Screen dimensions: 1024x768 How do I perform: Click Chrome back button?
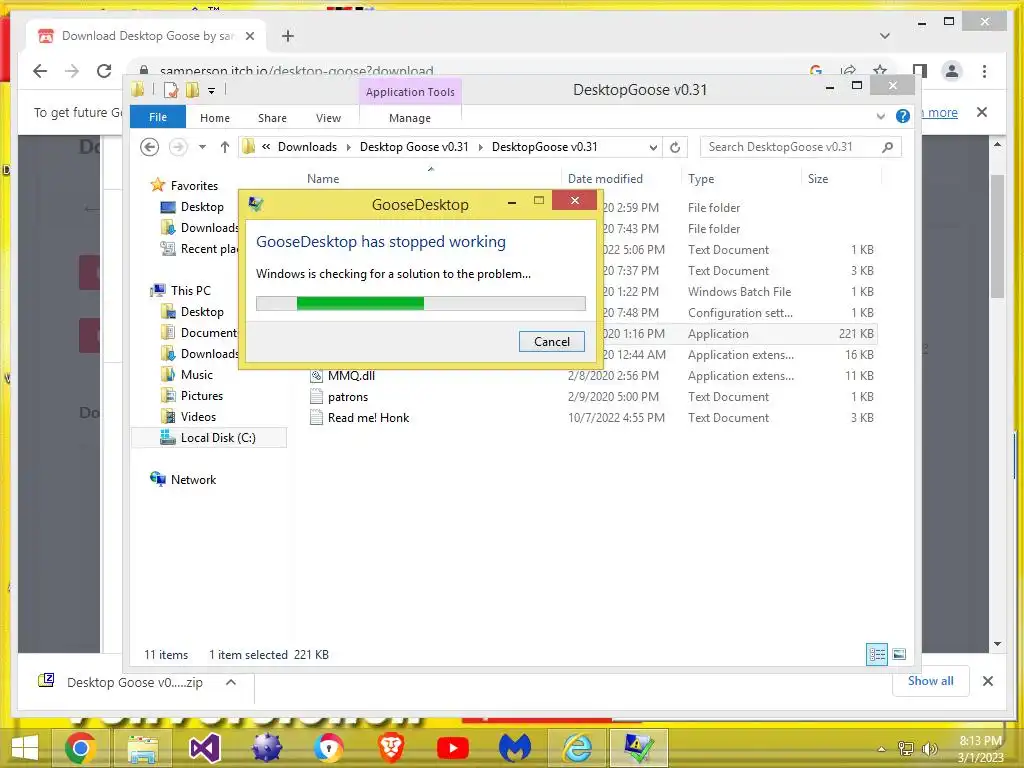click(40, 71)
